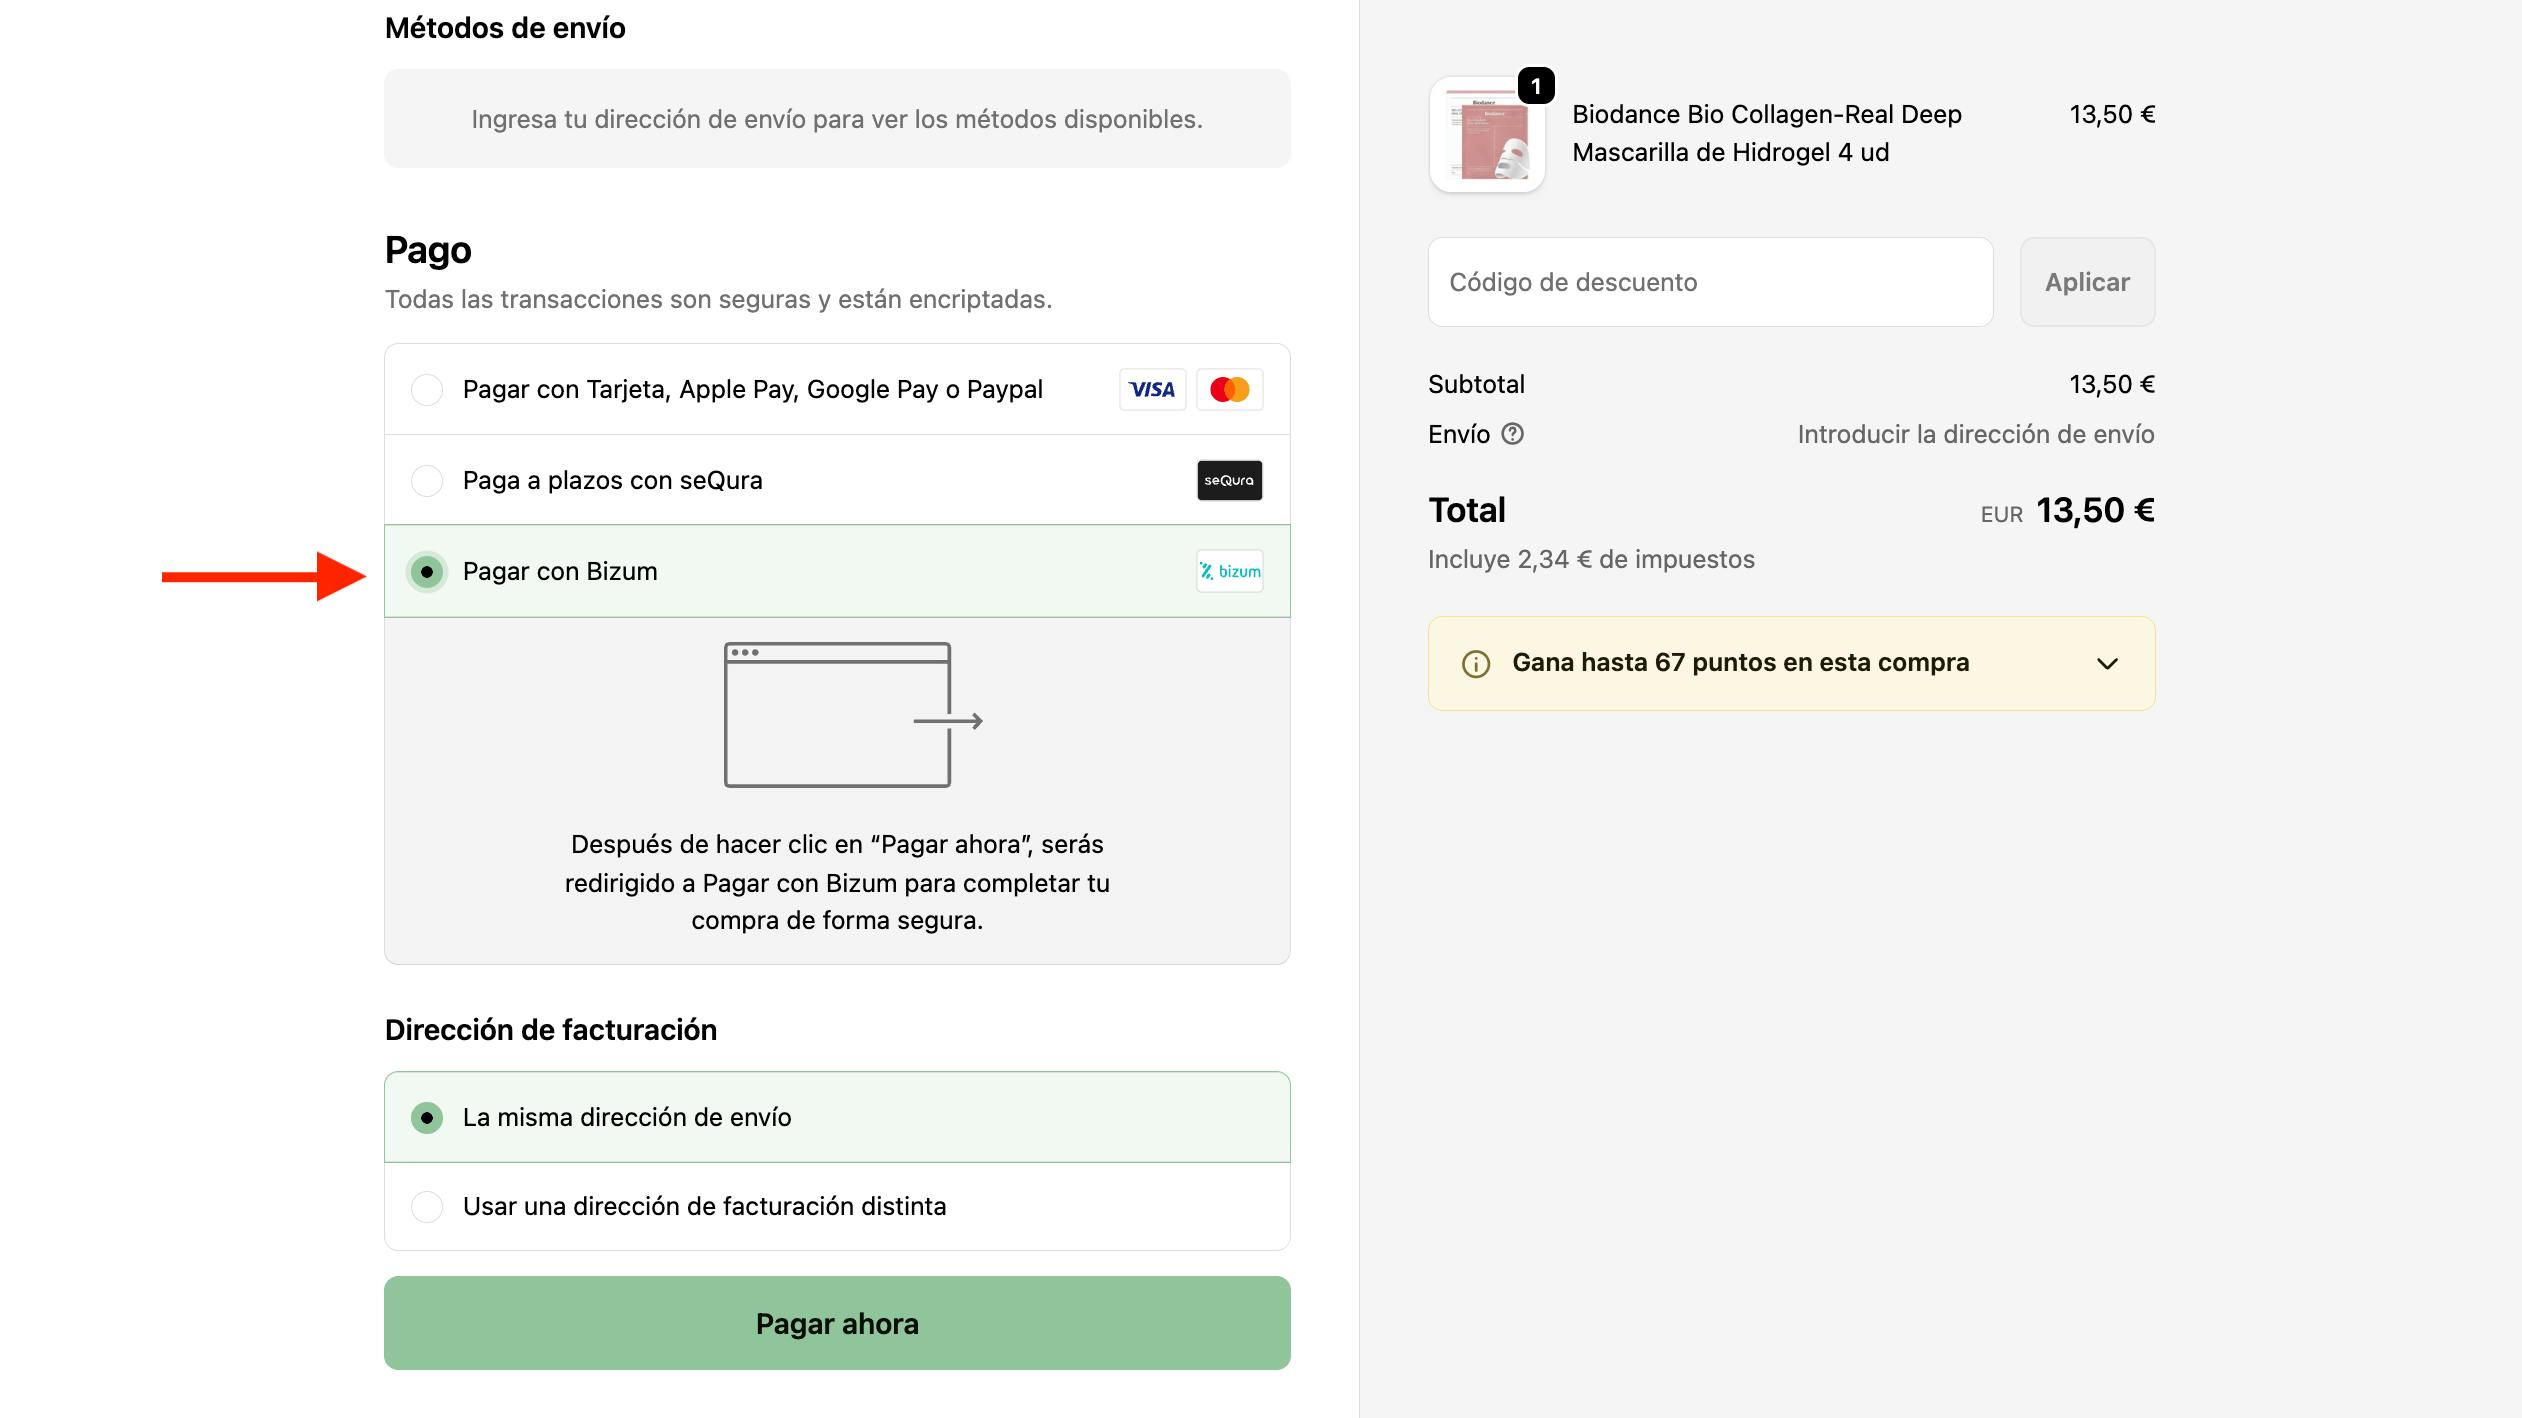Expand the points chevron in yellow banner
The image size is (2522, 1418).
[2107, 664]
